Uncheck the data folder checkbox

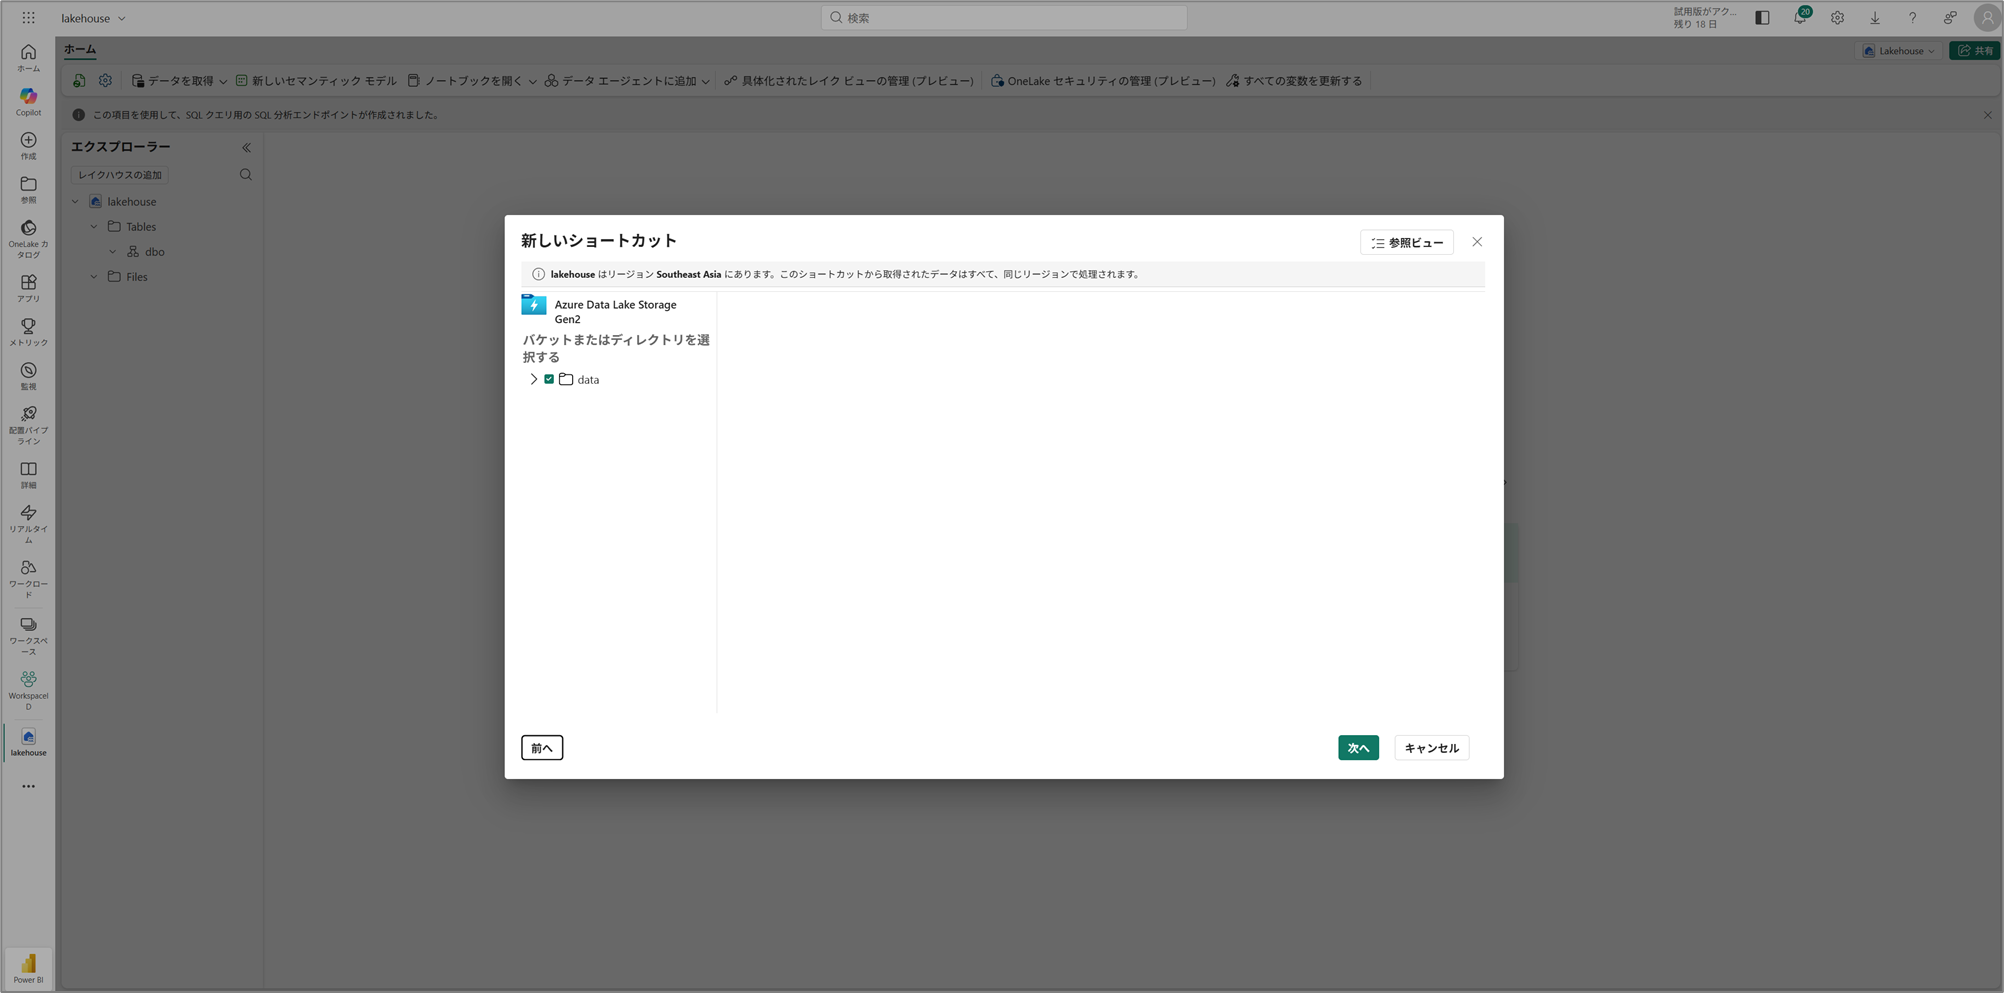[x=549, y=380]
